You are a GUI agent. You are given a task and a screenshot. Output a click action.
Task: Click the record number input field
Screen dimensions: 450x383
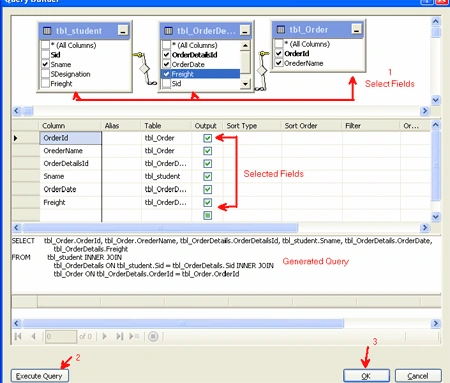click(61, 336)
